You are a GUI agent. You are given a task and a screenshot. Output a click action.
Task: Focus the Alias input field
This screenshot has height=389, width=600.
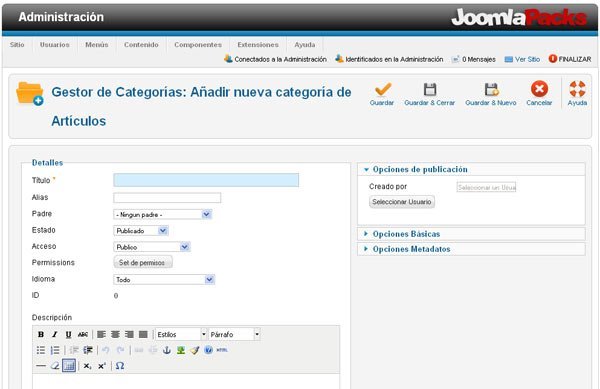(167, 198)
